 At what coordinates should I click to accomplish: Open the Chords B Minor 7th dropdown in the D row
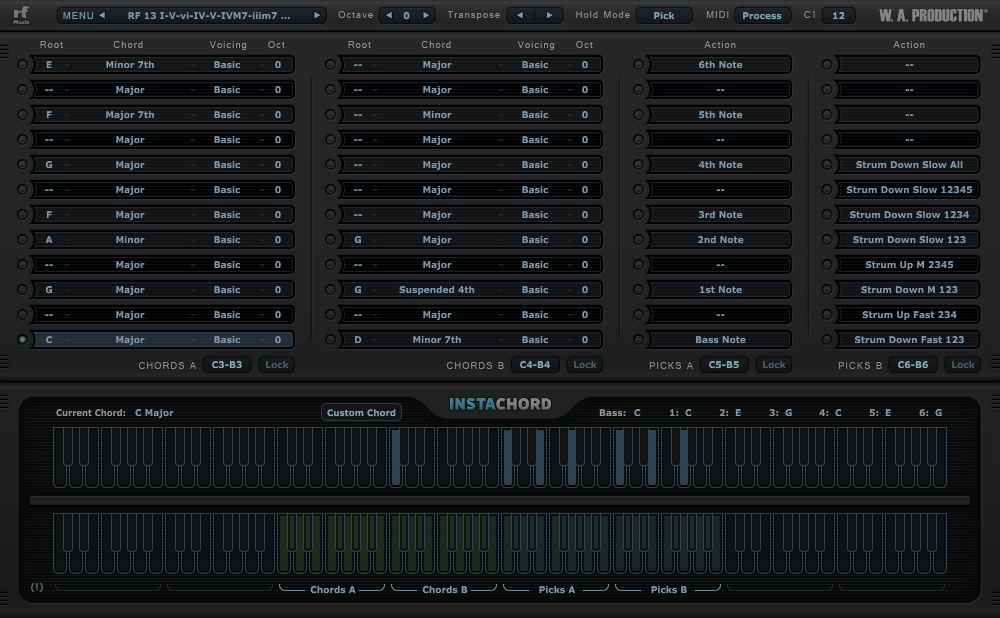[437, 340]
